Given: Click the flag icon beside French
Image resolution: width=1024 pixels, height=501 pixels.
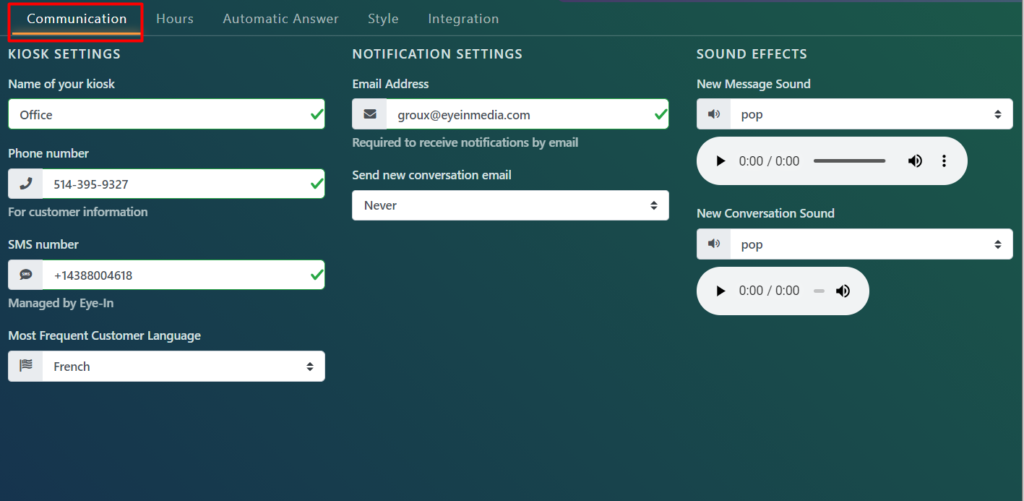Looking at the screenshot, I should click(26, 366).
